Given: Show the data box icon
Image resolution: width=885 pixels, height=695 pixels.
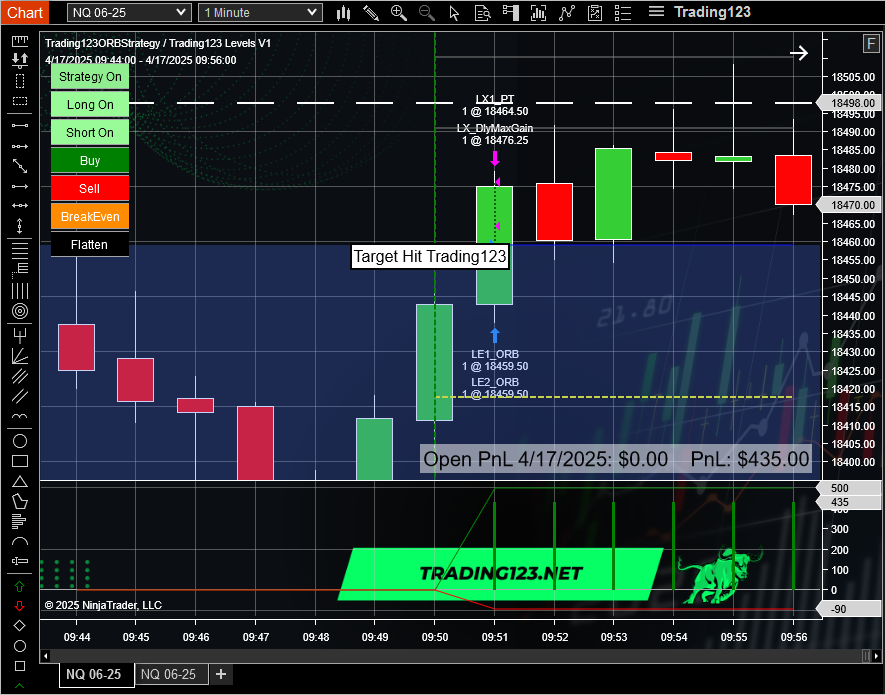Looking at the screenshot, I should (483, 13).
